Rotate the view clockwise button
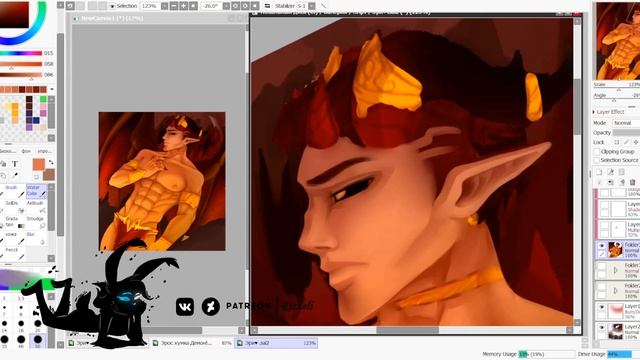 pos(245,6)
